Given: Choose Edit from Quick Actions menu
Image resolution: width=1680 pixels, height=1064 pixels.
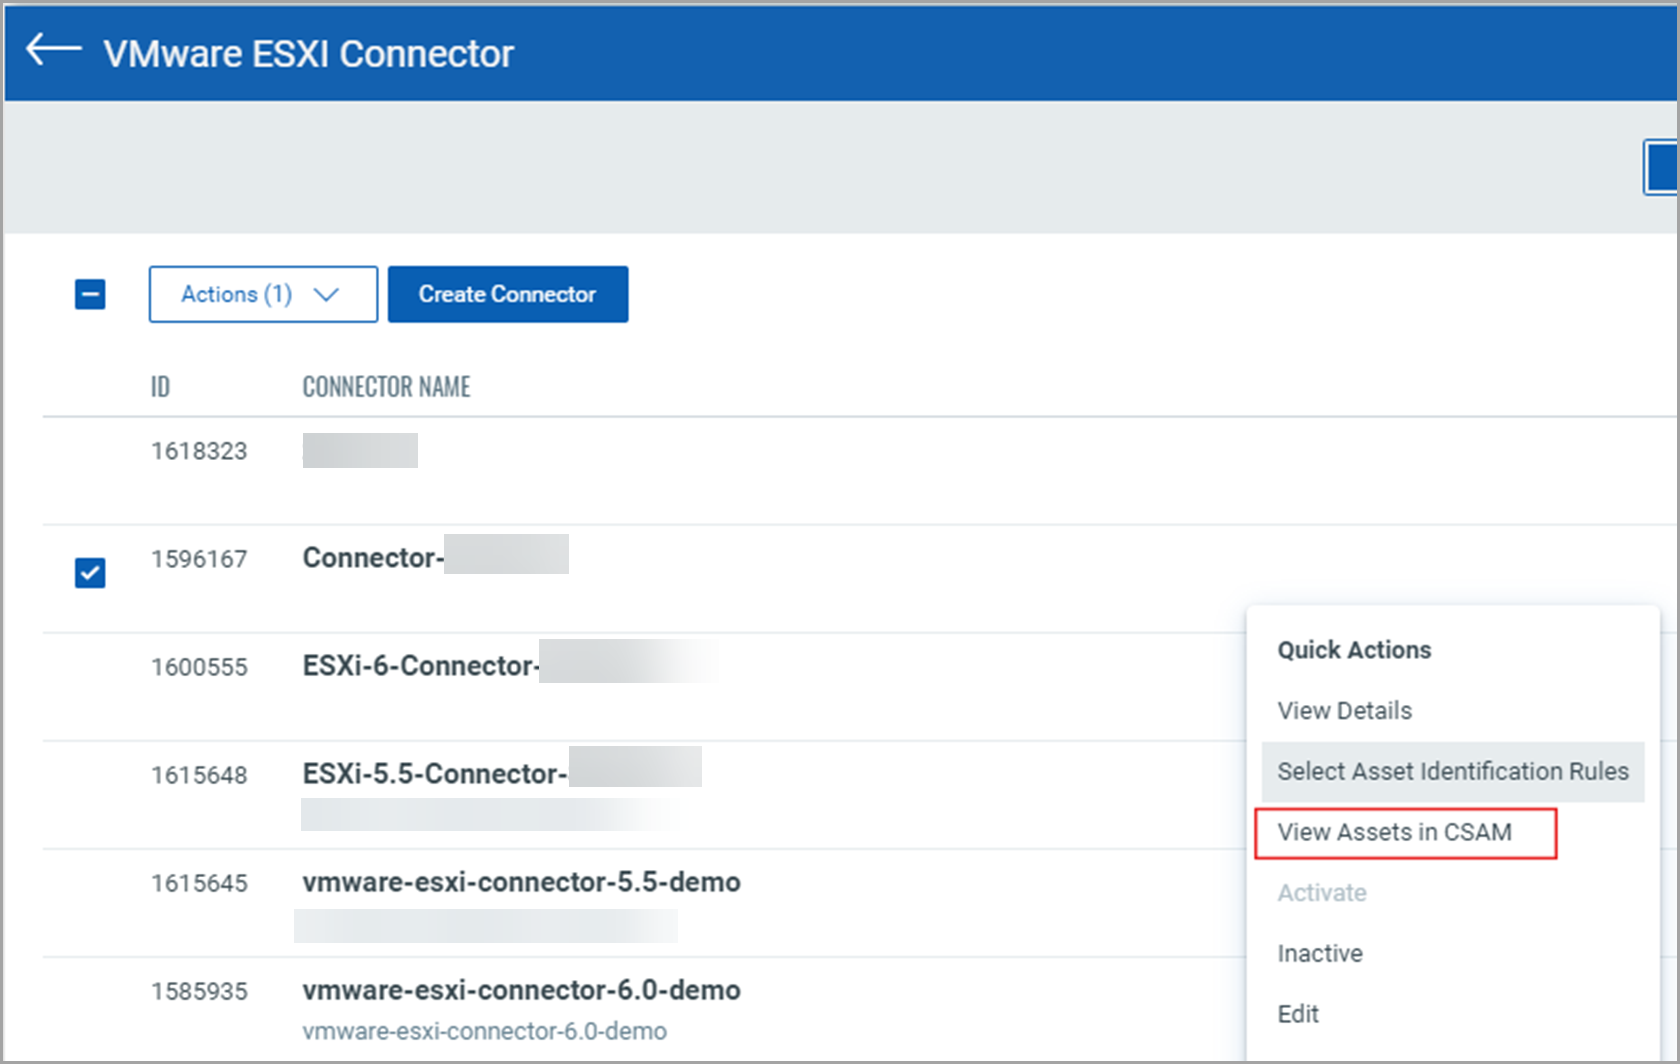Looking at the screenshot, I should [x=1298, y=1014].
